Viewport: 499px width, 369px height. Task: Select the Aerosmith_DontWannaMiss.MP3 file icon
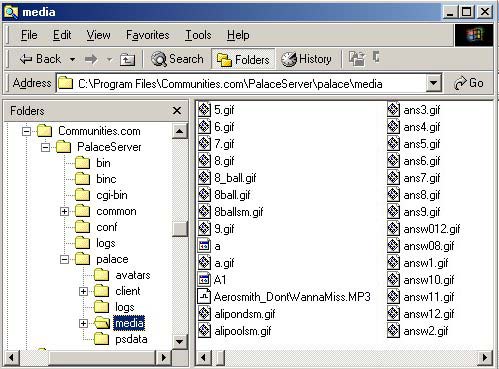[204, 296]
